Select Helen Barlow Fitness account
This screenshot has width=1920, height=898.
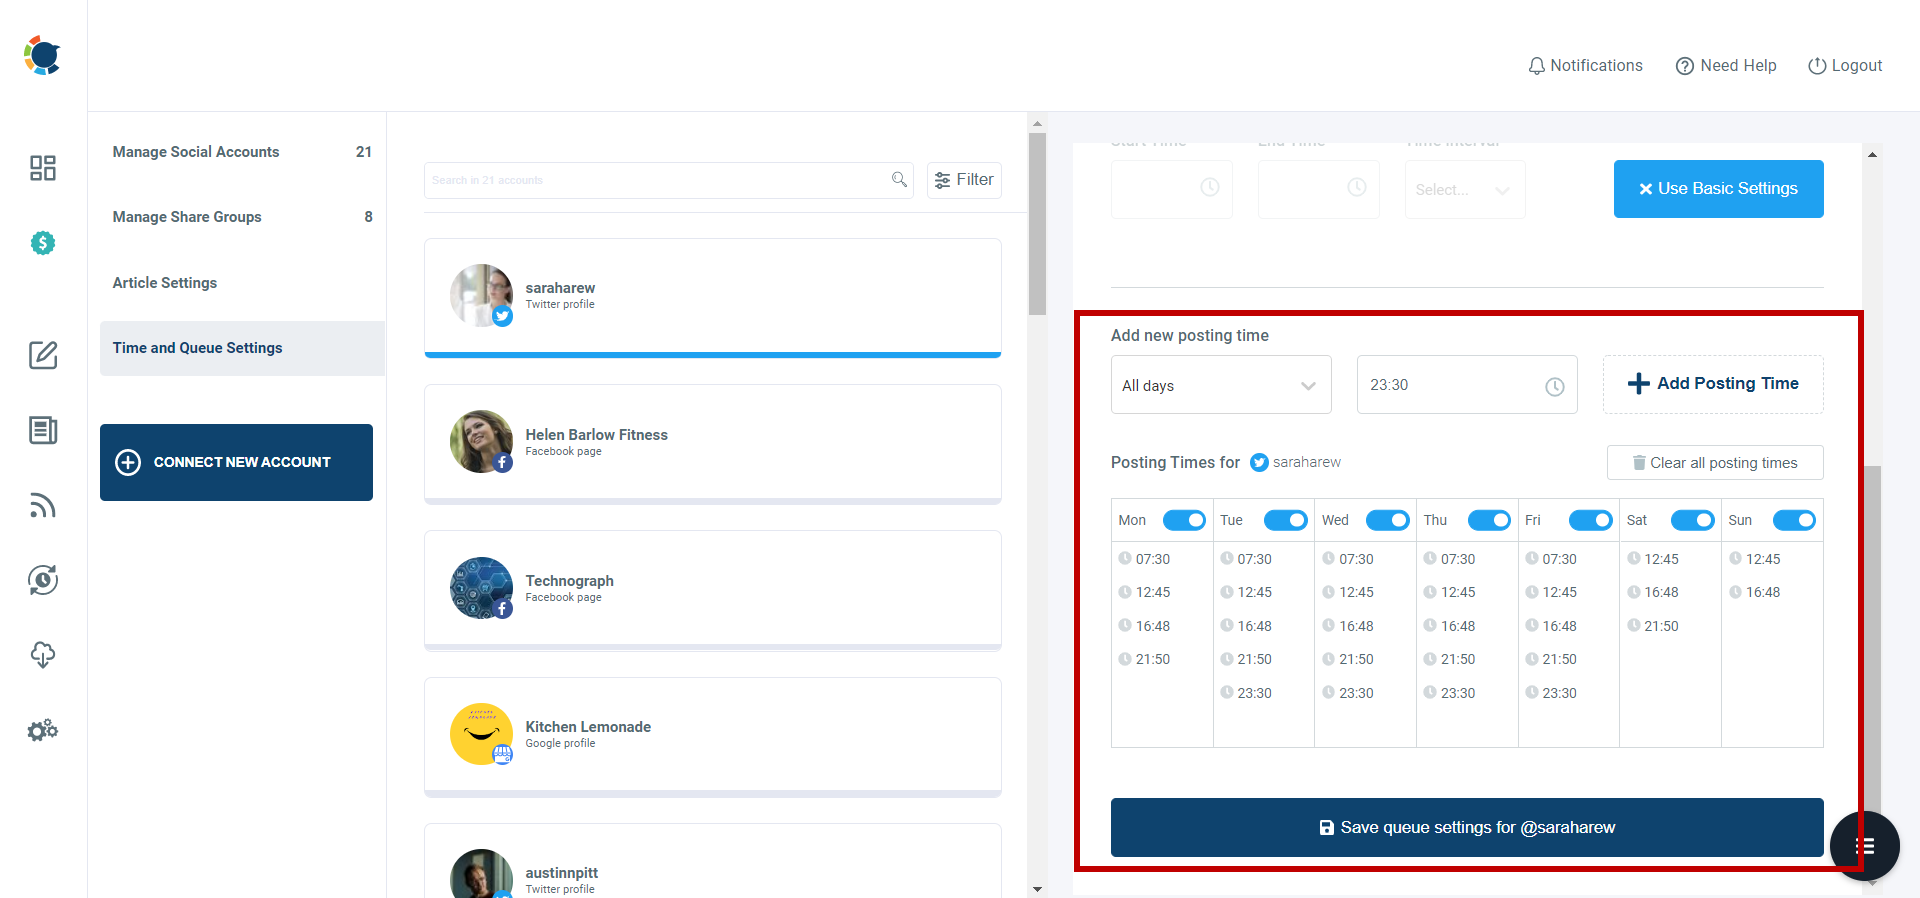coord(713,444)
